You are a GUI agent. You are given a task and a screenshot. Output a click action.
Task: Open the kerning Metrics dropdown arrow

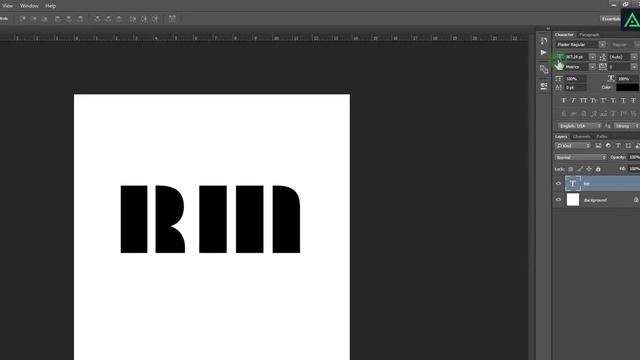coord(592,67)
